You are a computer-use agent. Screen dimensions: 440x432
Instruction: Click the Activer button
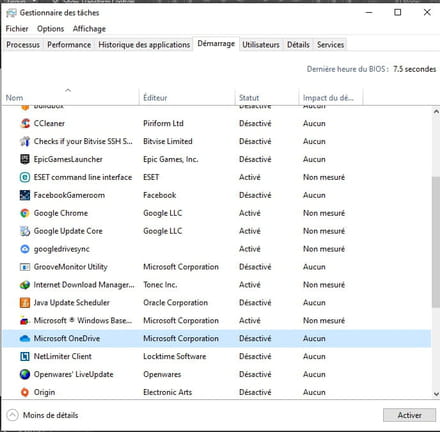[409, 415]
